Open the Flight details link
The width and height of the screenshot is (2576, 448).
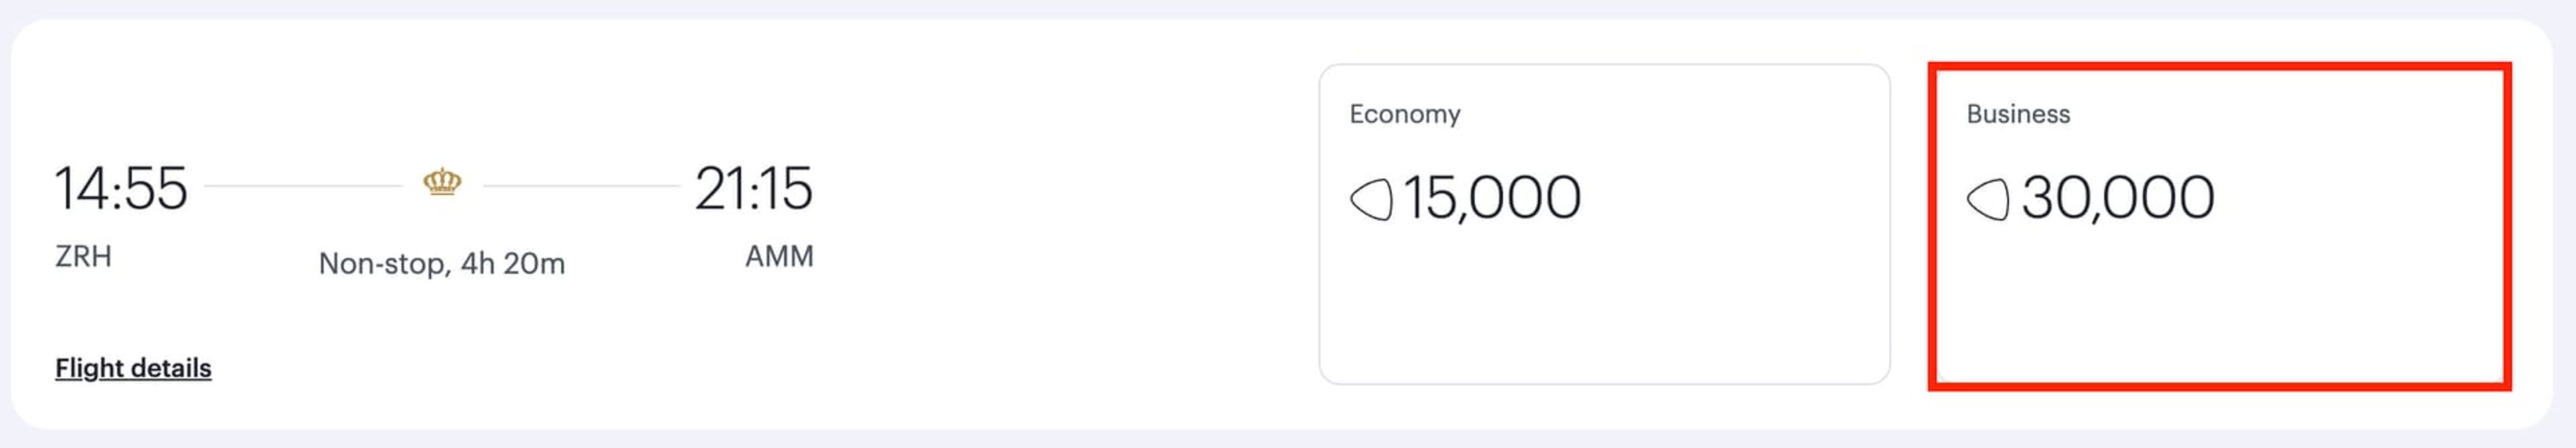click(x=133, y=368)
